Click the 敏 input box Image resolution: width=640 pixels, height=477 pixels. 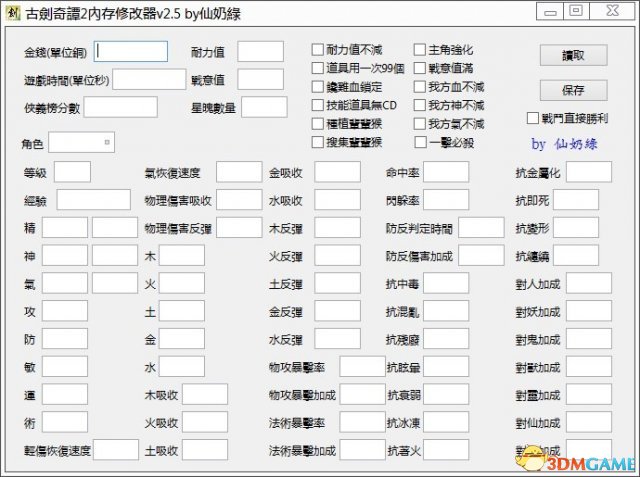(64, 366)
